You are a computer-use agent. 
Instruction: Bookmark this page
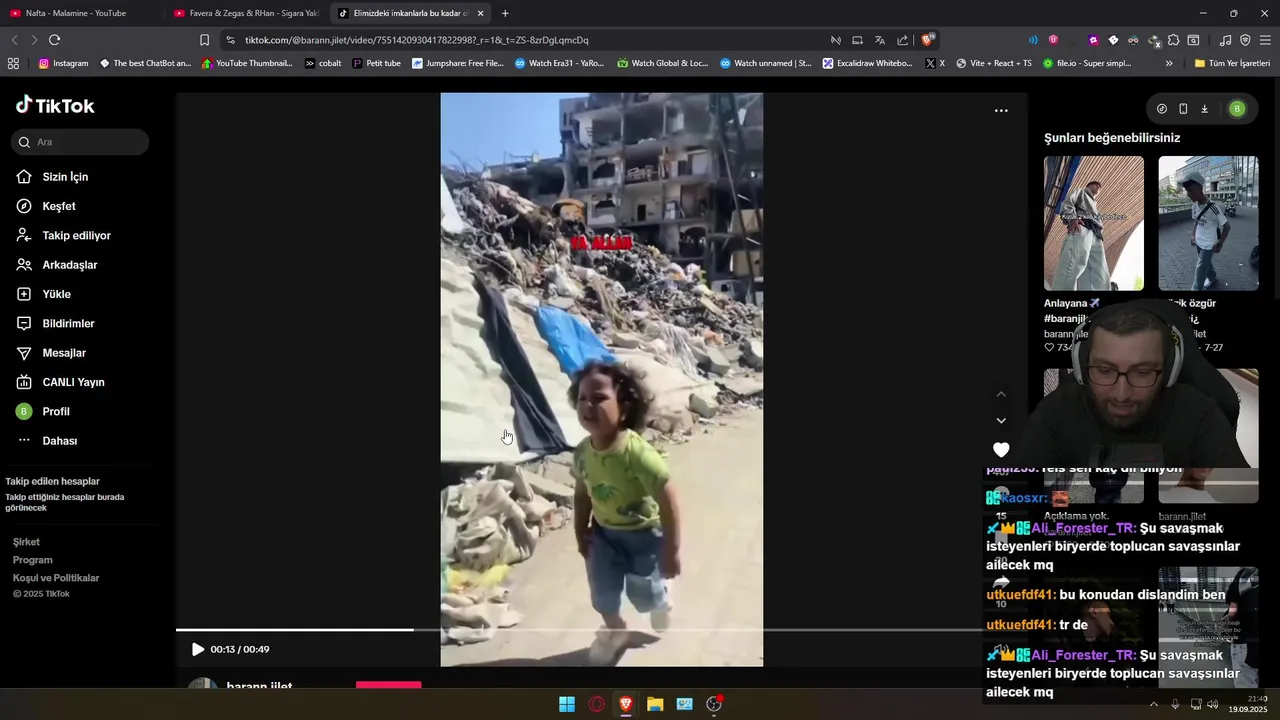(x=204, y=40)
